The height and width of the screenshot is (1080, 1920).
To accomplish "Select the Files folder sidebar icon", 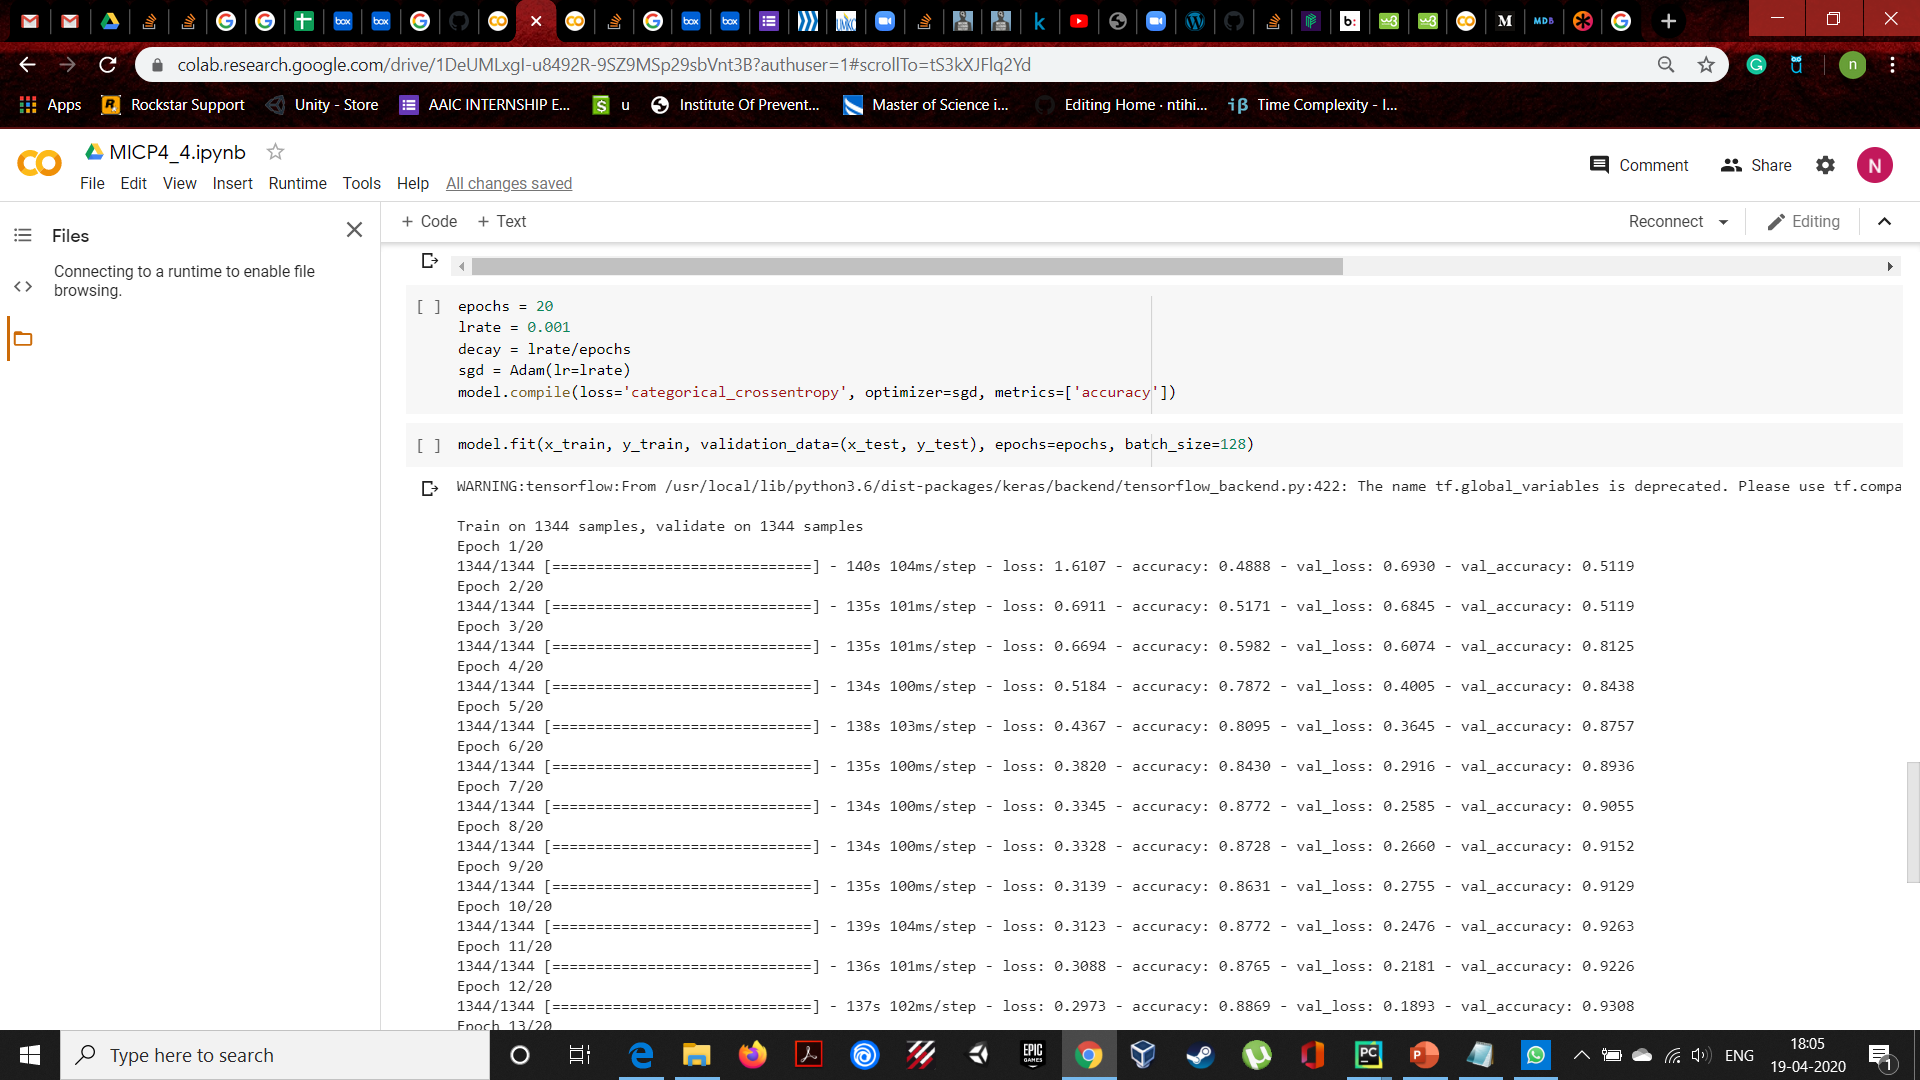I will [23, 339].
